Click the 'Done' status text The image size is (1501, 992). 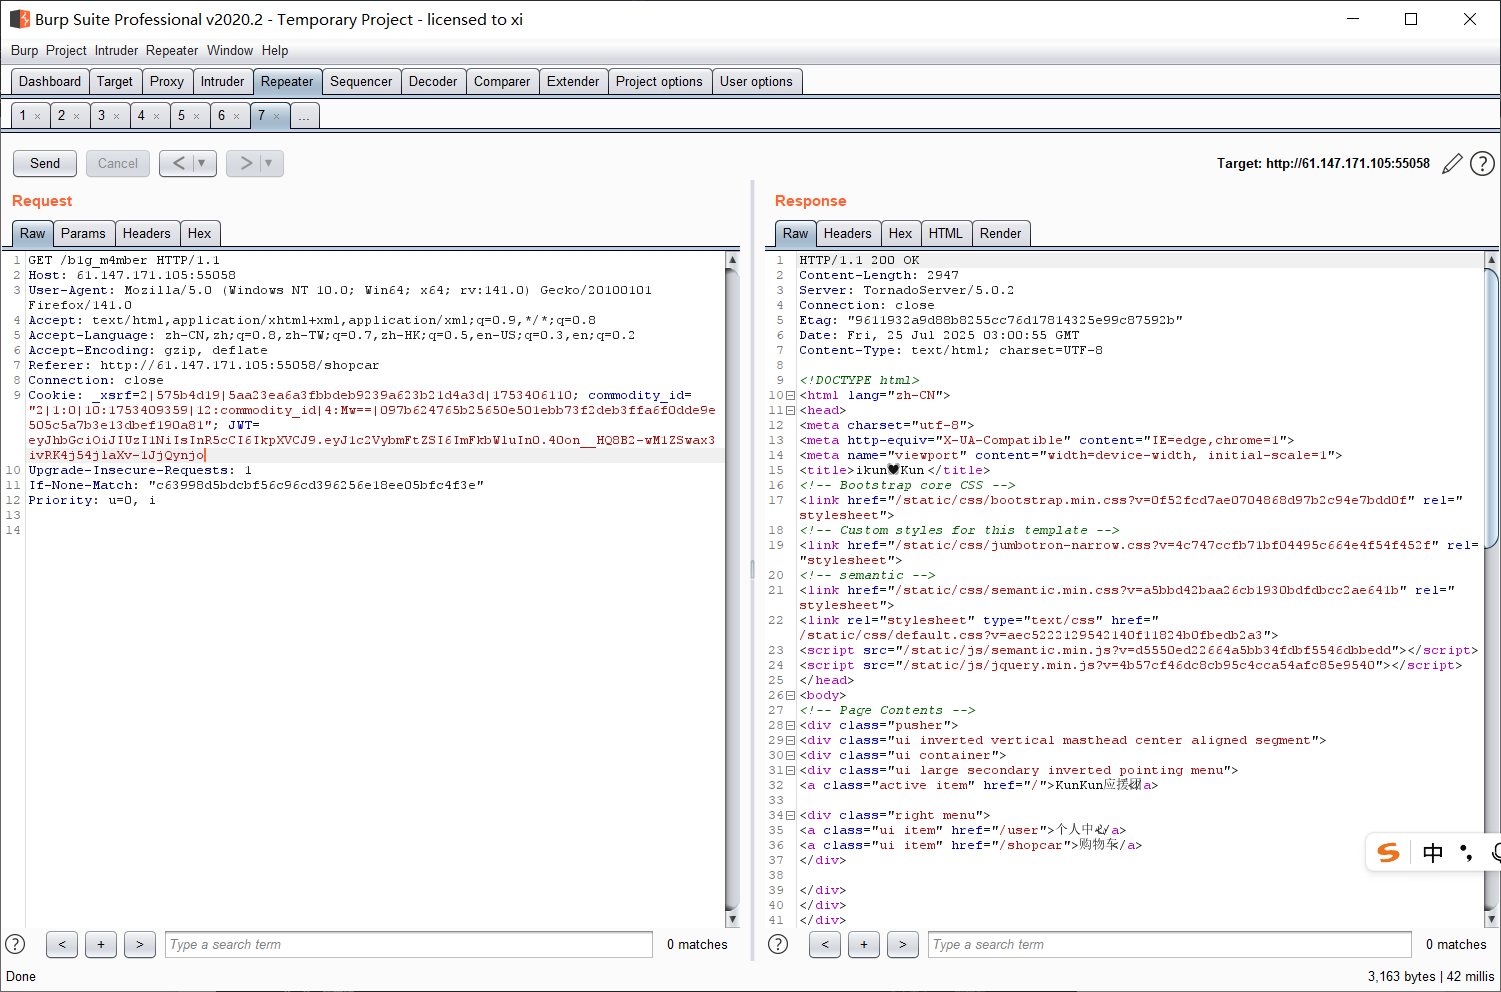coord(21,976)
